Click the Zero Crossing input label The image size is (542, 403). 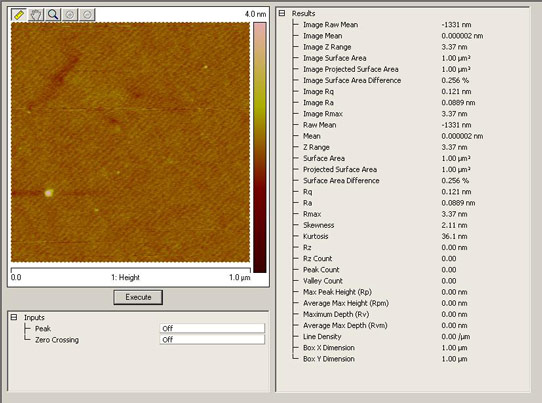click(x=57, y=340)
